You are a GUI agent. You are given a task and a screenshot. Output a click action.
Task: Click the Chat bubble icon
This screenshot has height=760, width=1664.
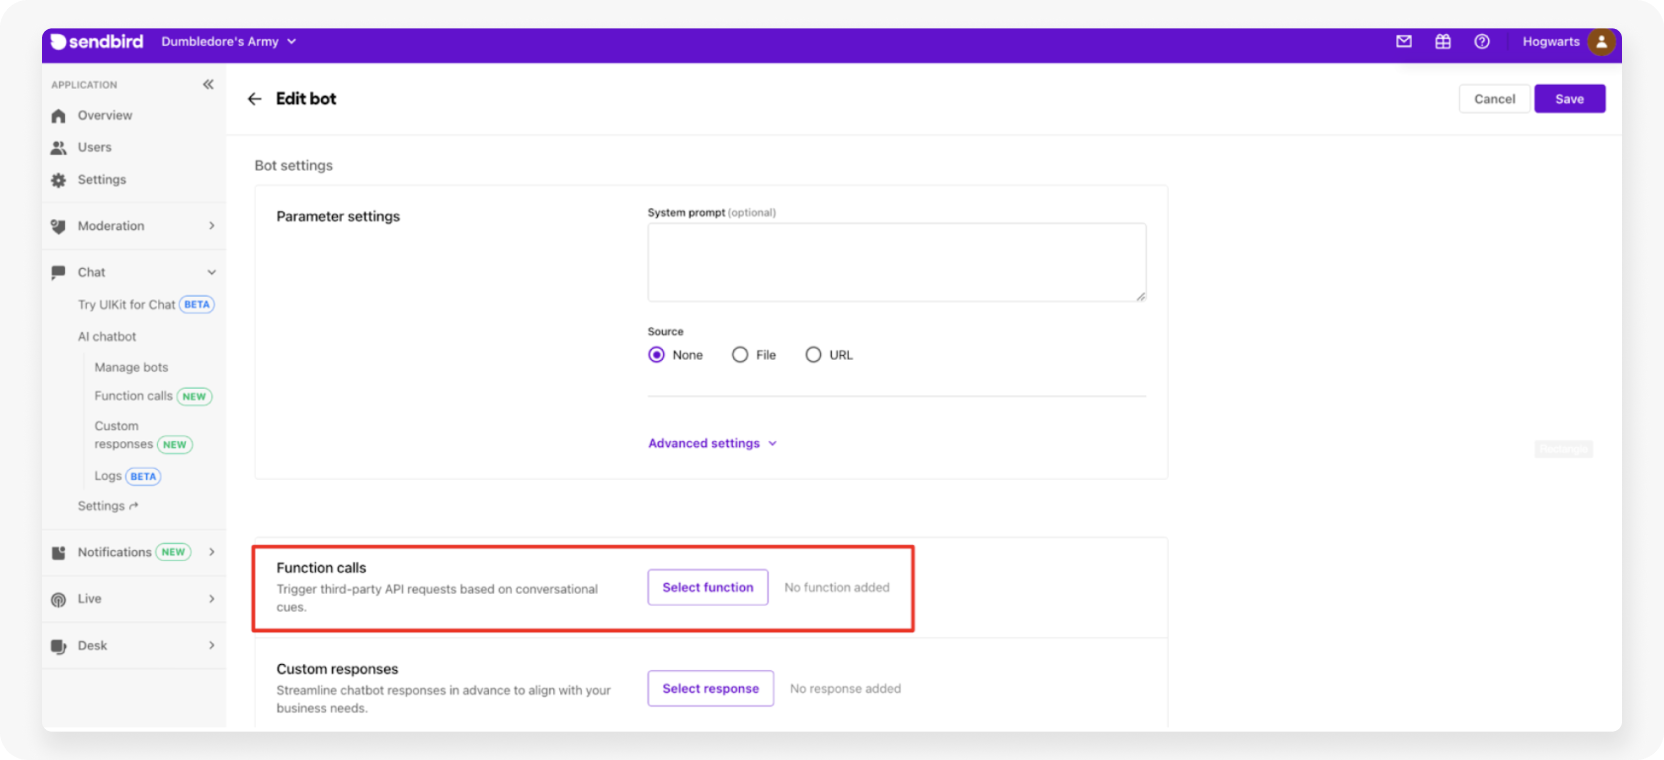point(58,272)
